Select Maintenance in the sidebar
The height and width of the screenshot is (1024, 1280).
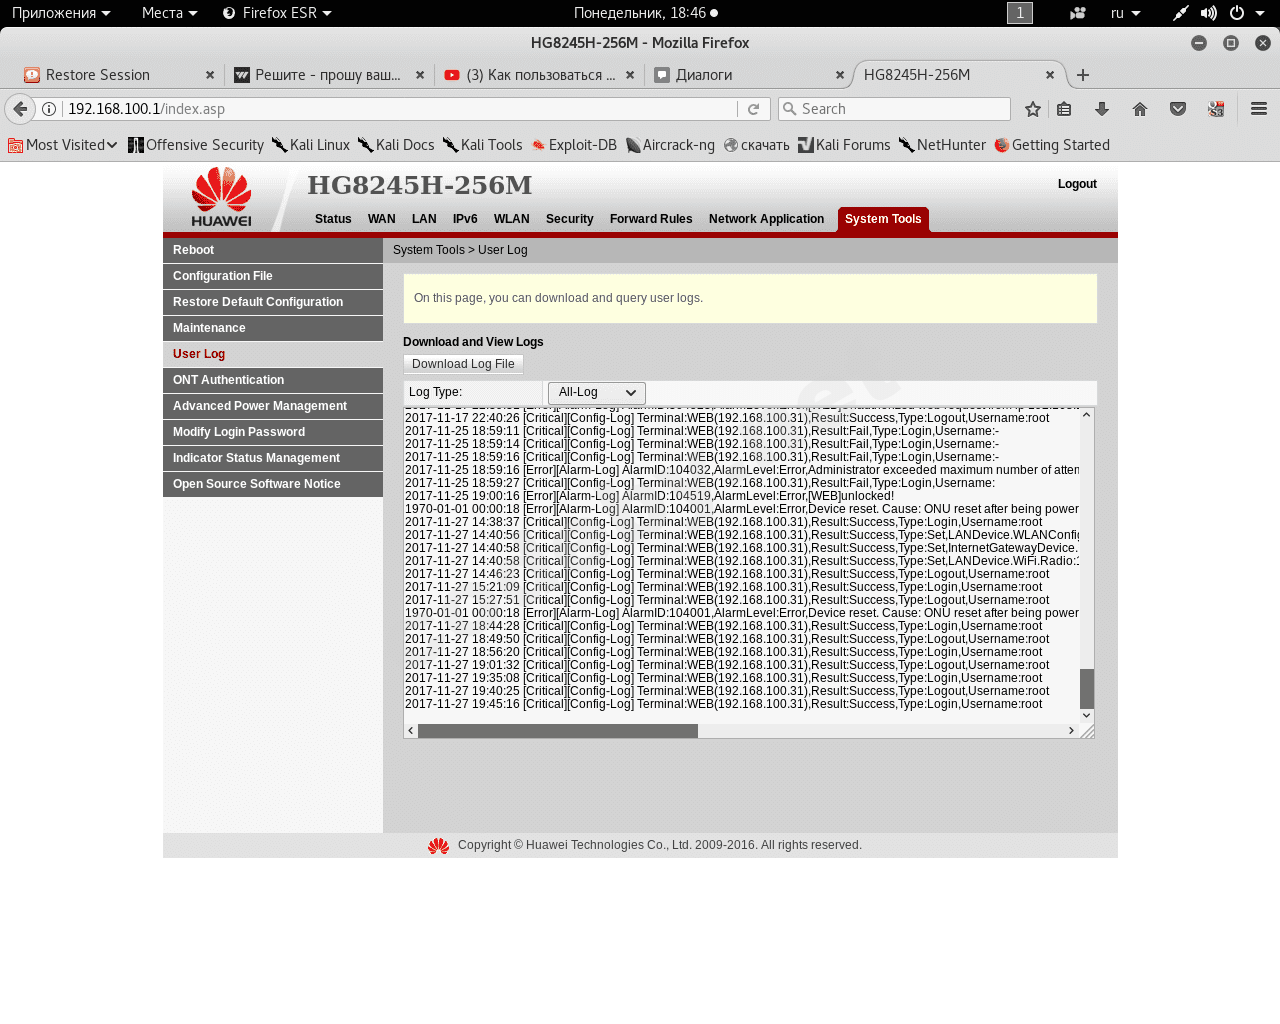273,328
